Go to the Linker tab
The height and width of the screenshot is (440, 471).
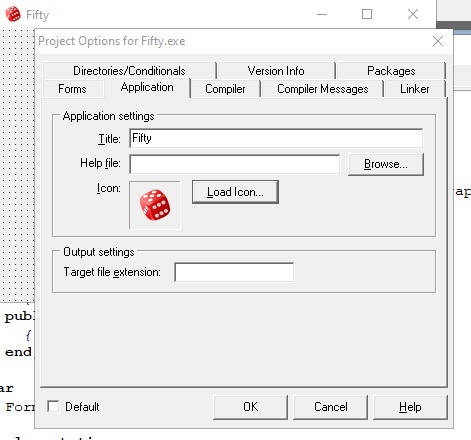pyautogui.click(x=415, y=89)
